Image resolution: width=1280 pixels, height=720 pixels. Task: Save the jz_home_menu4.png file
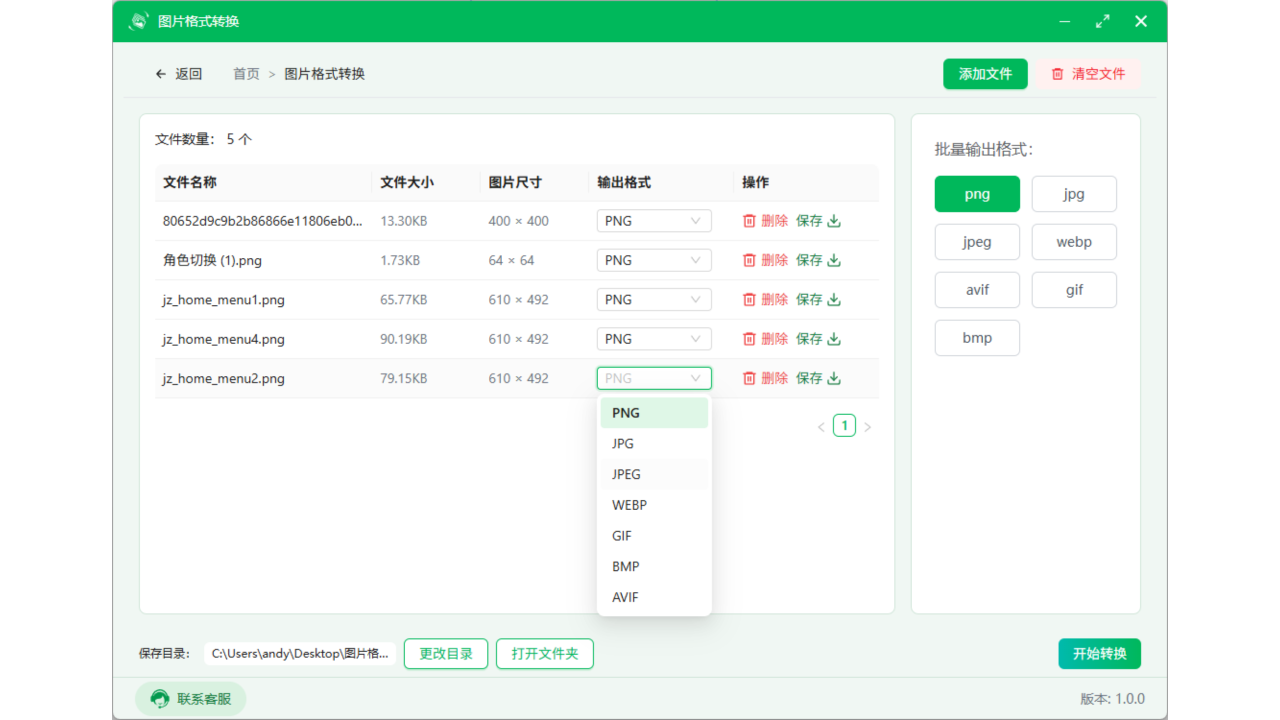(818, 339)
